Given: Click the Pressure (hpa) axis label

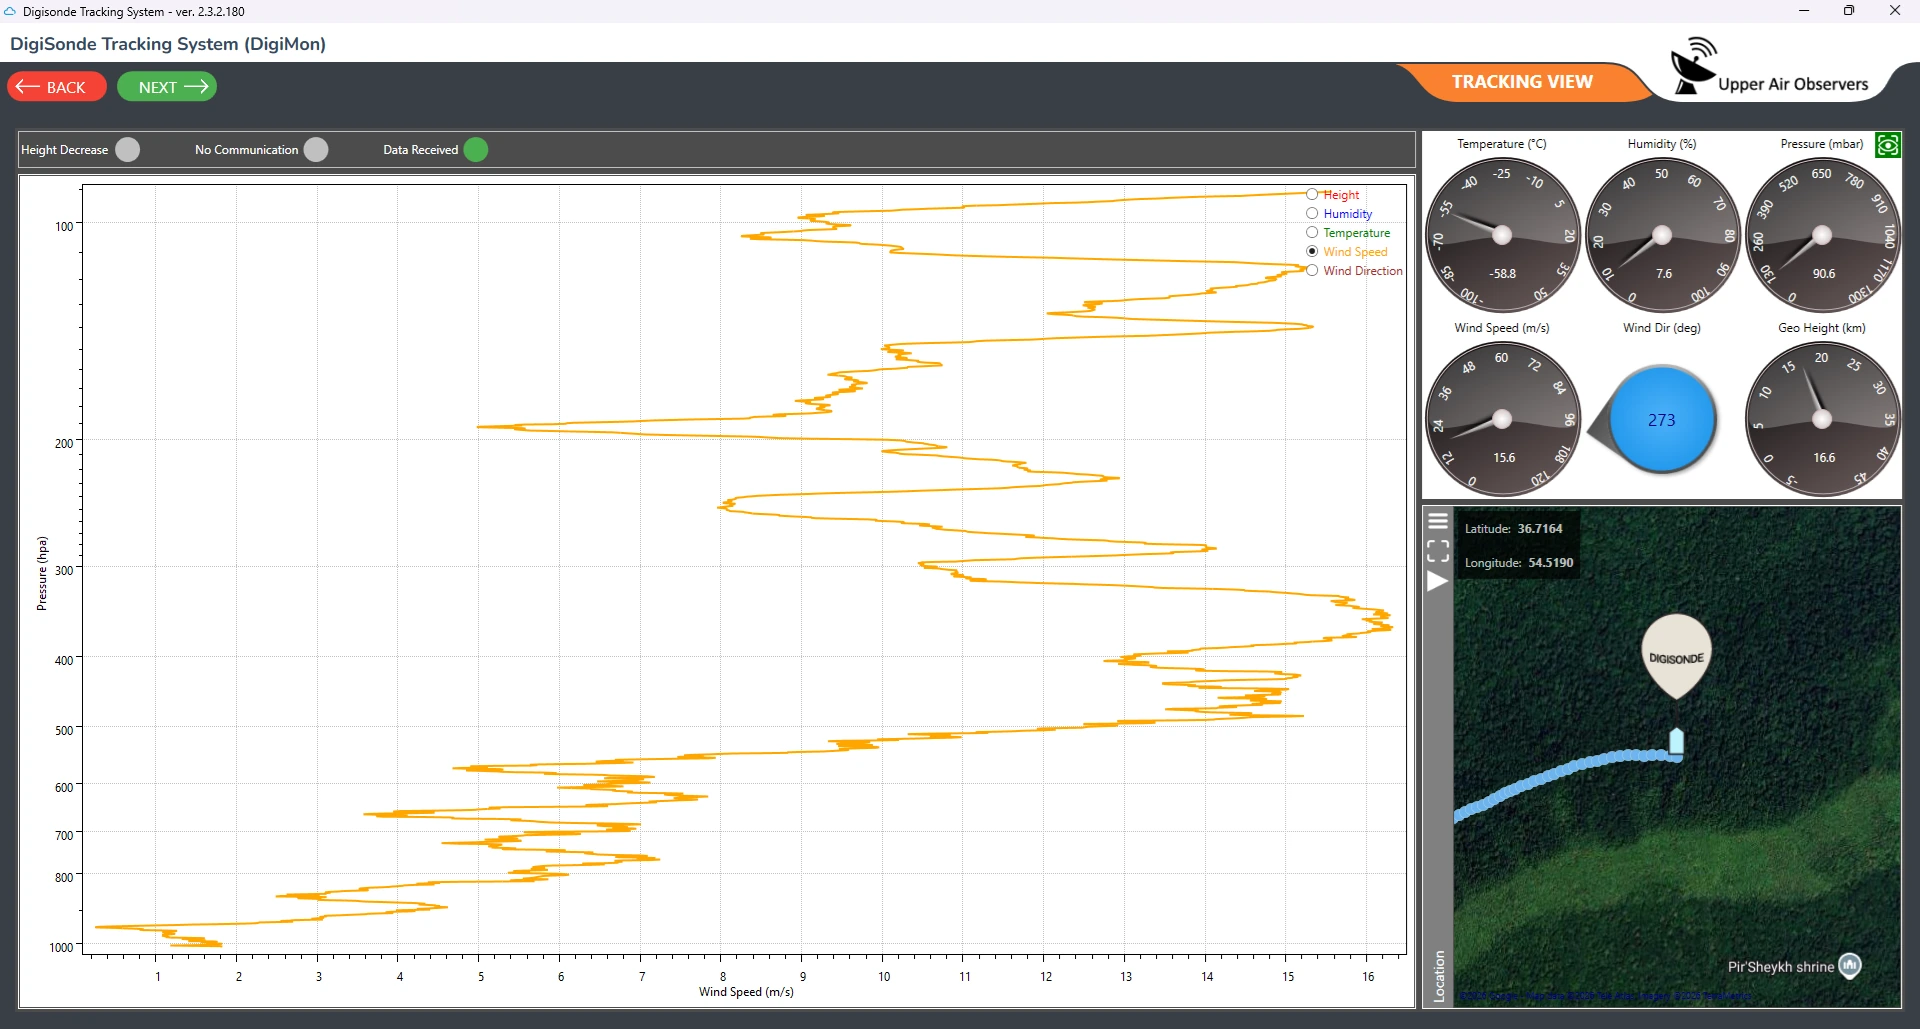Looking at the screenshot, I should 42,573.
